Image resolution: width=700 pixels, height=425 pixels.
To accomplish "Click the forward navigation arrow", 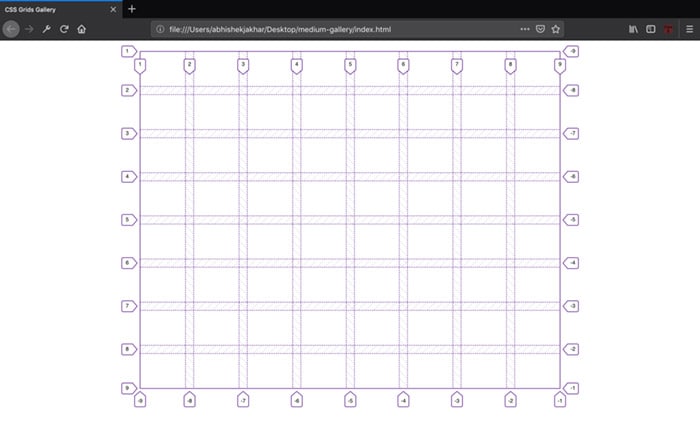I will pos(29,29).
